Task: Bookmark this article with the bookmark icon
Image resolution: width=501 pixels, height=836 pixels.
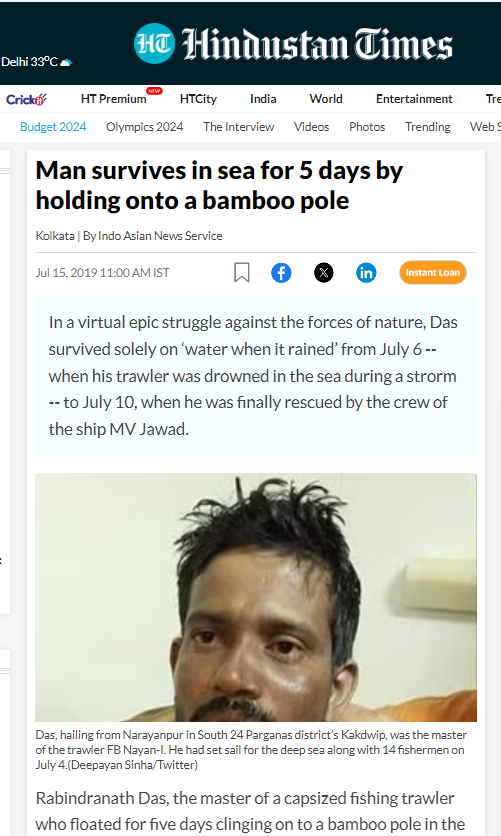Action: pyautogui.click(x=241, y=272)
